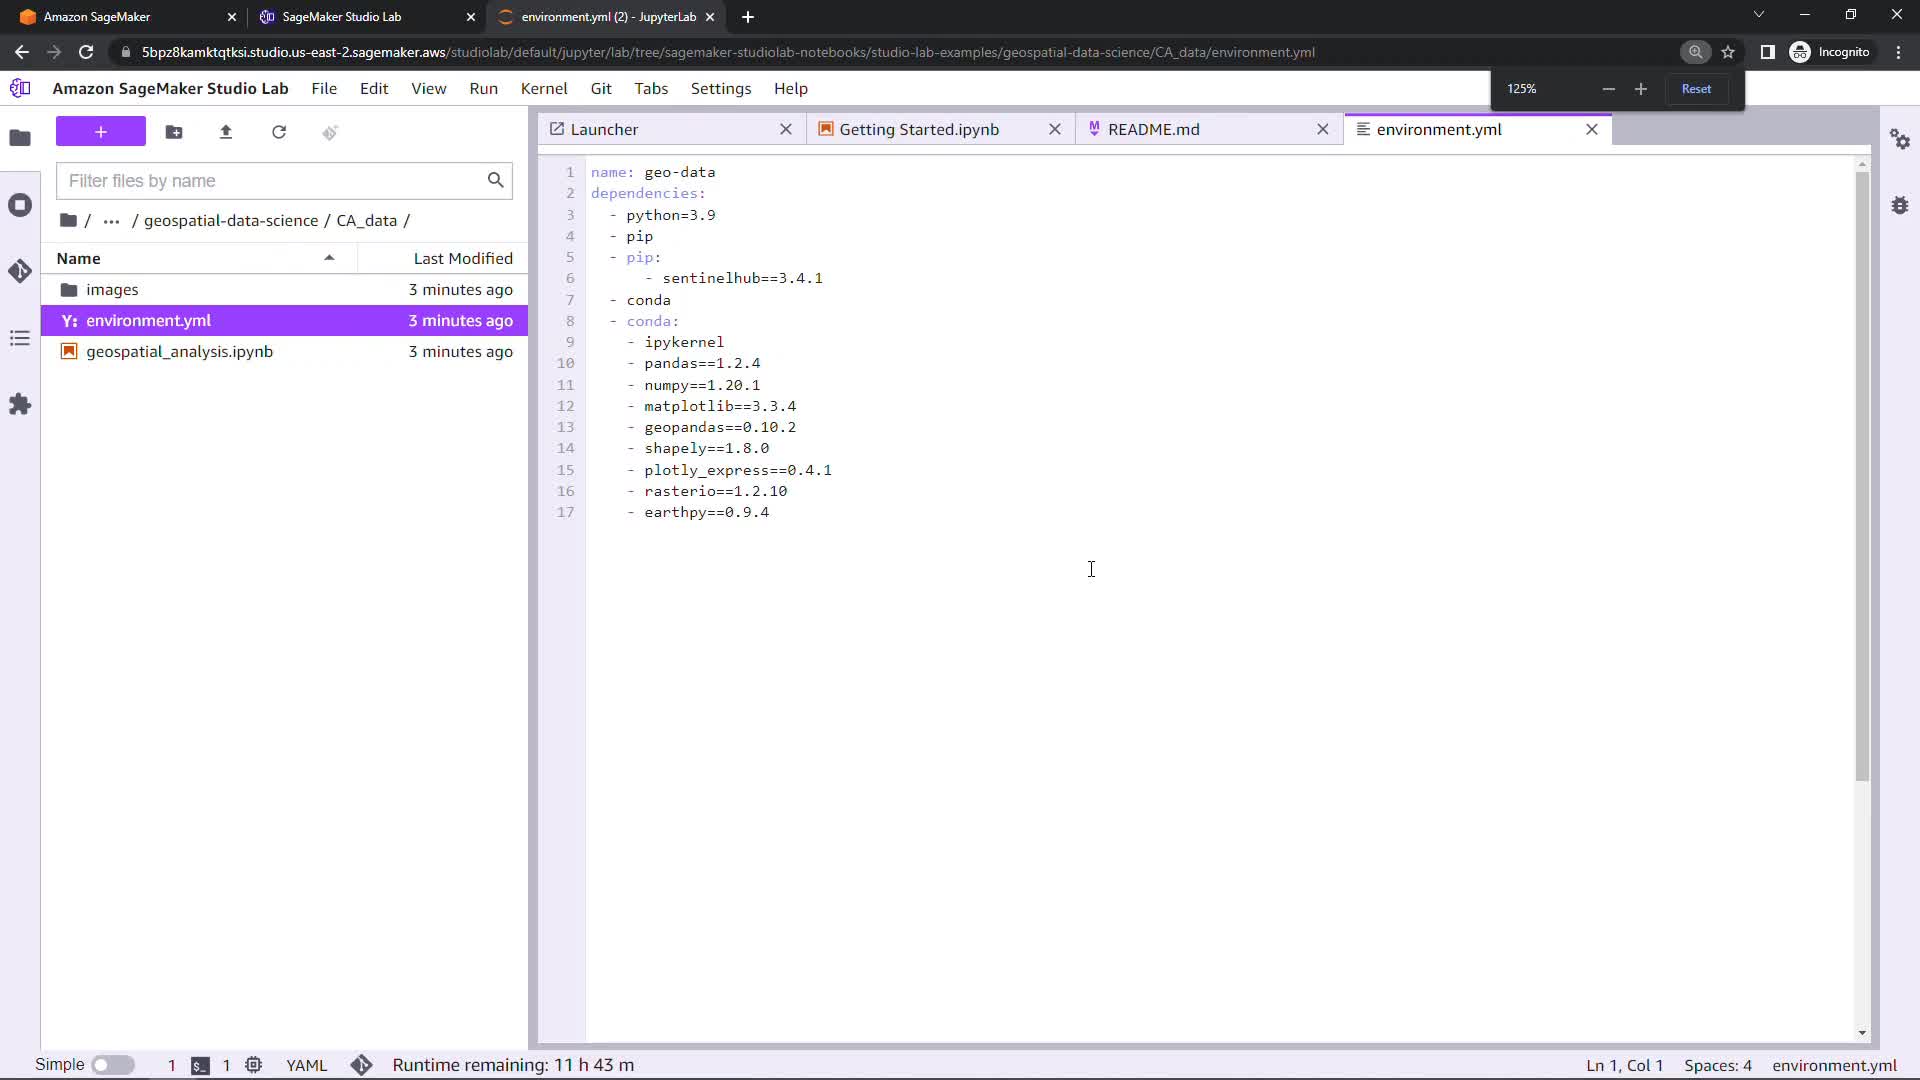The width and height of the screenshot is (1920, 1080).
Task: Open Chrome tab search dropdown chevron
Action: point(1759,15)
